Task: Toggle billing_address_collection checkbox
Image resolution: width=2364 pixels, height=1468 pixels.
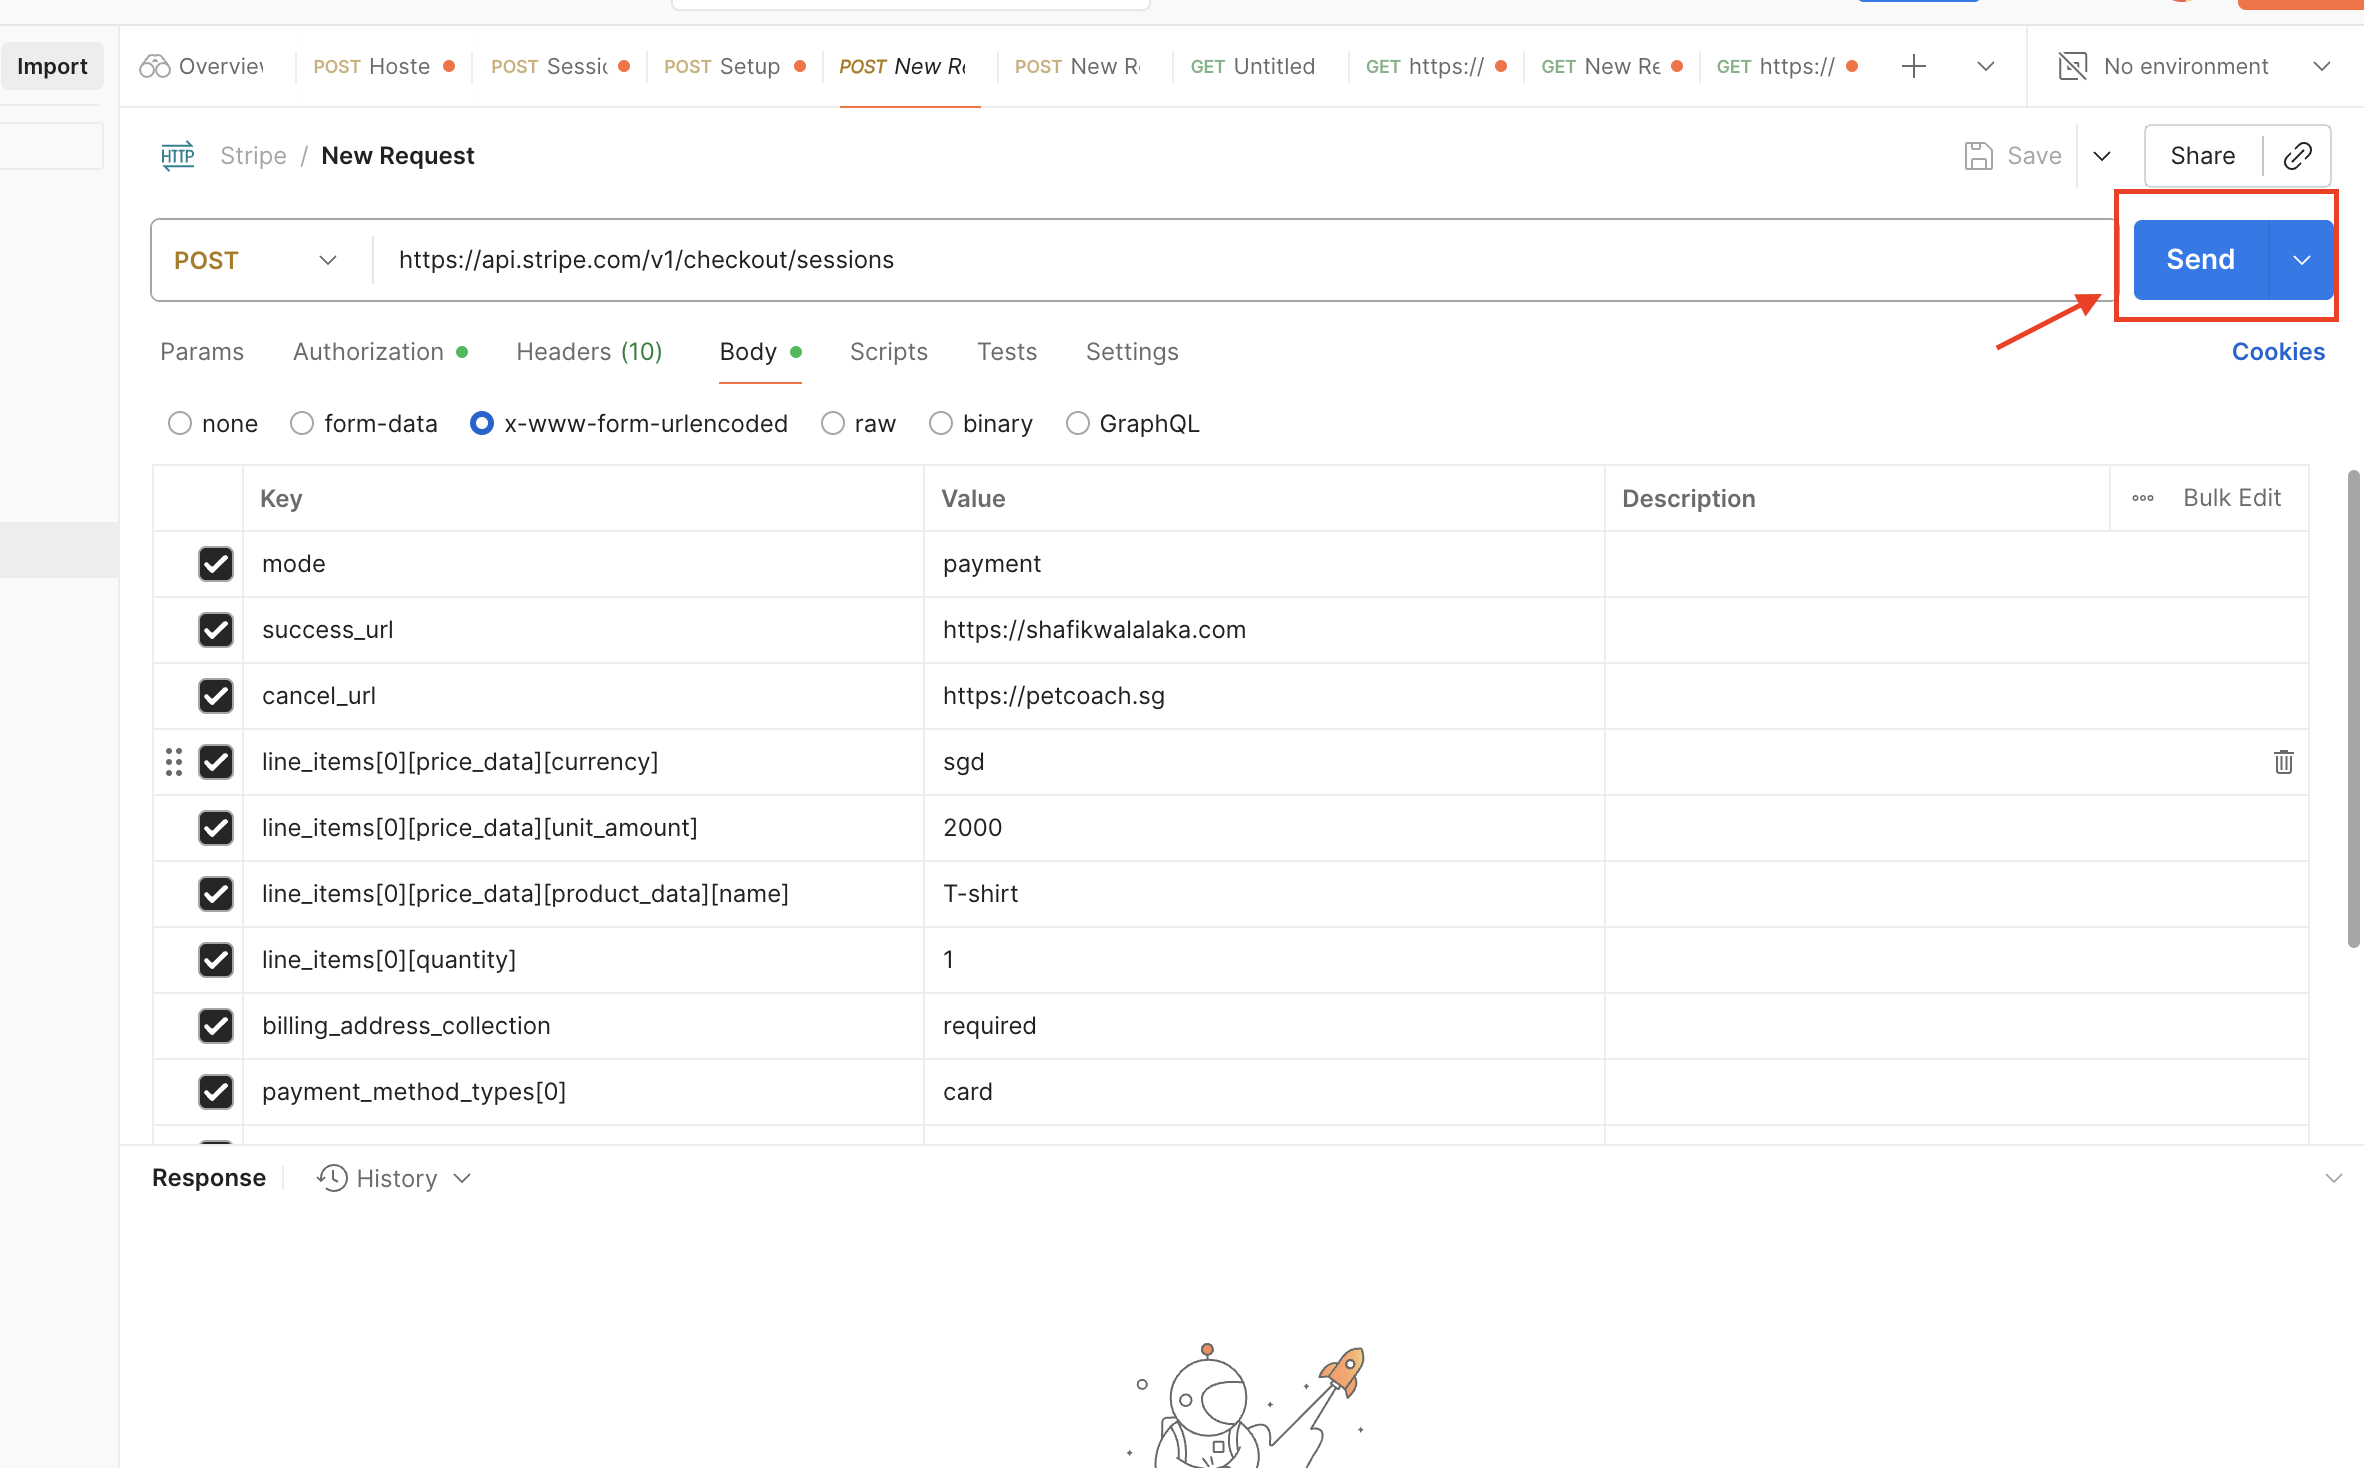Action: coord(215,1026)
